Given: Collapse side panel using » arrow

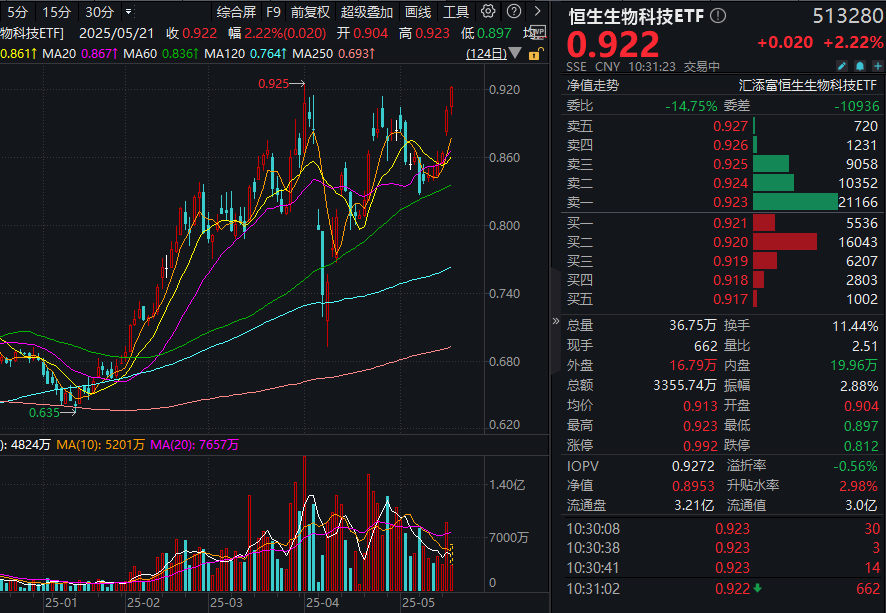Looking at the screenshot, I should [557, 322].
